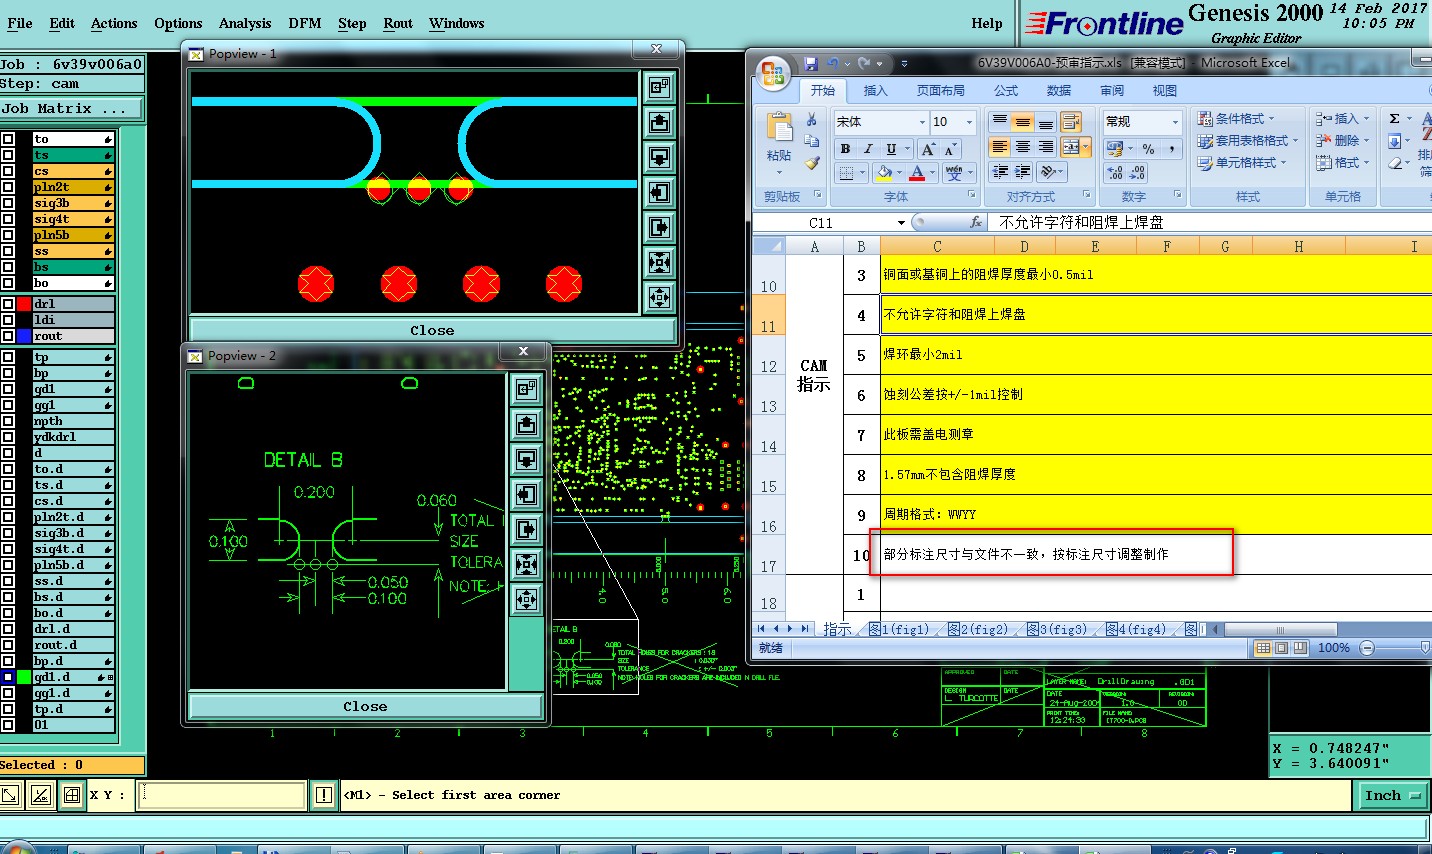Click the Italic icon in the Excel ribbon
Viewport: 1432px width, 854px height.
[x=868, y=148]
